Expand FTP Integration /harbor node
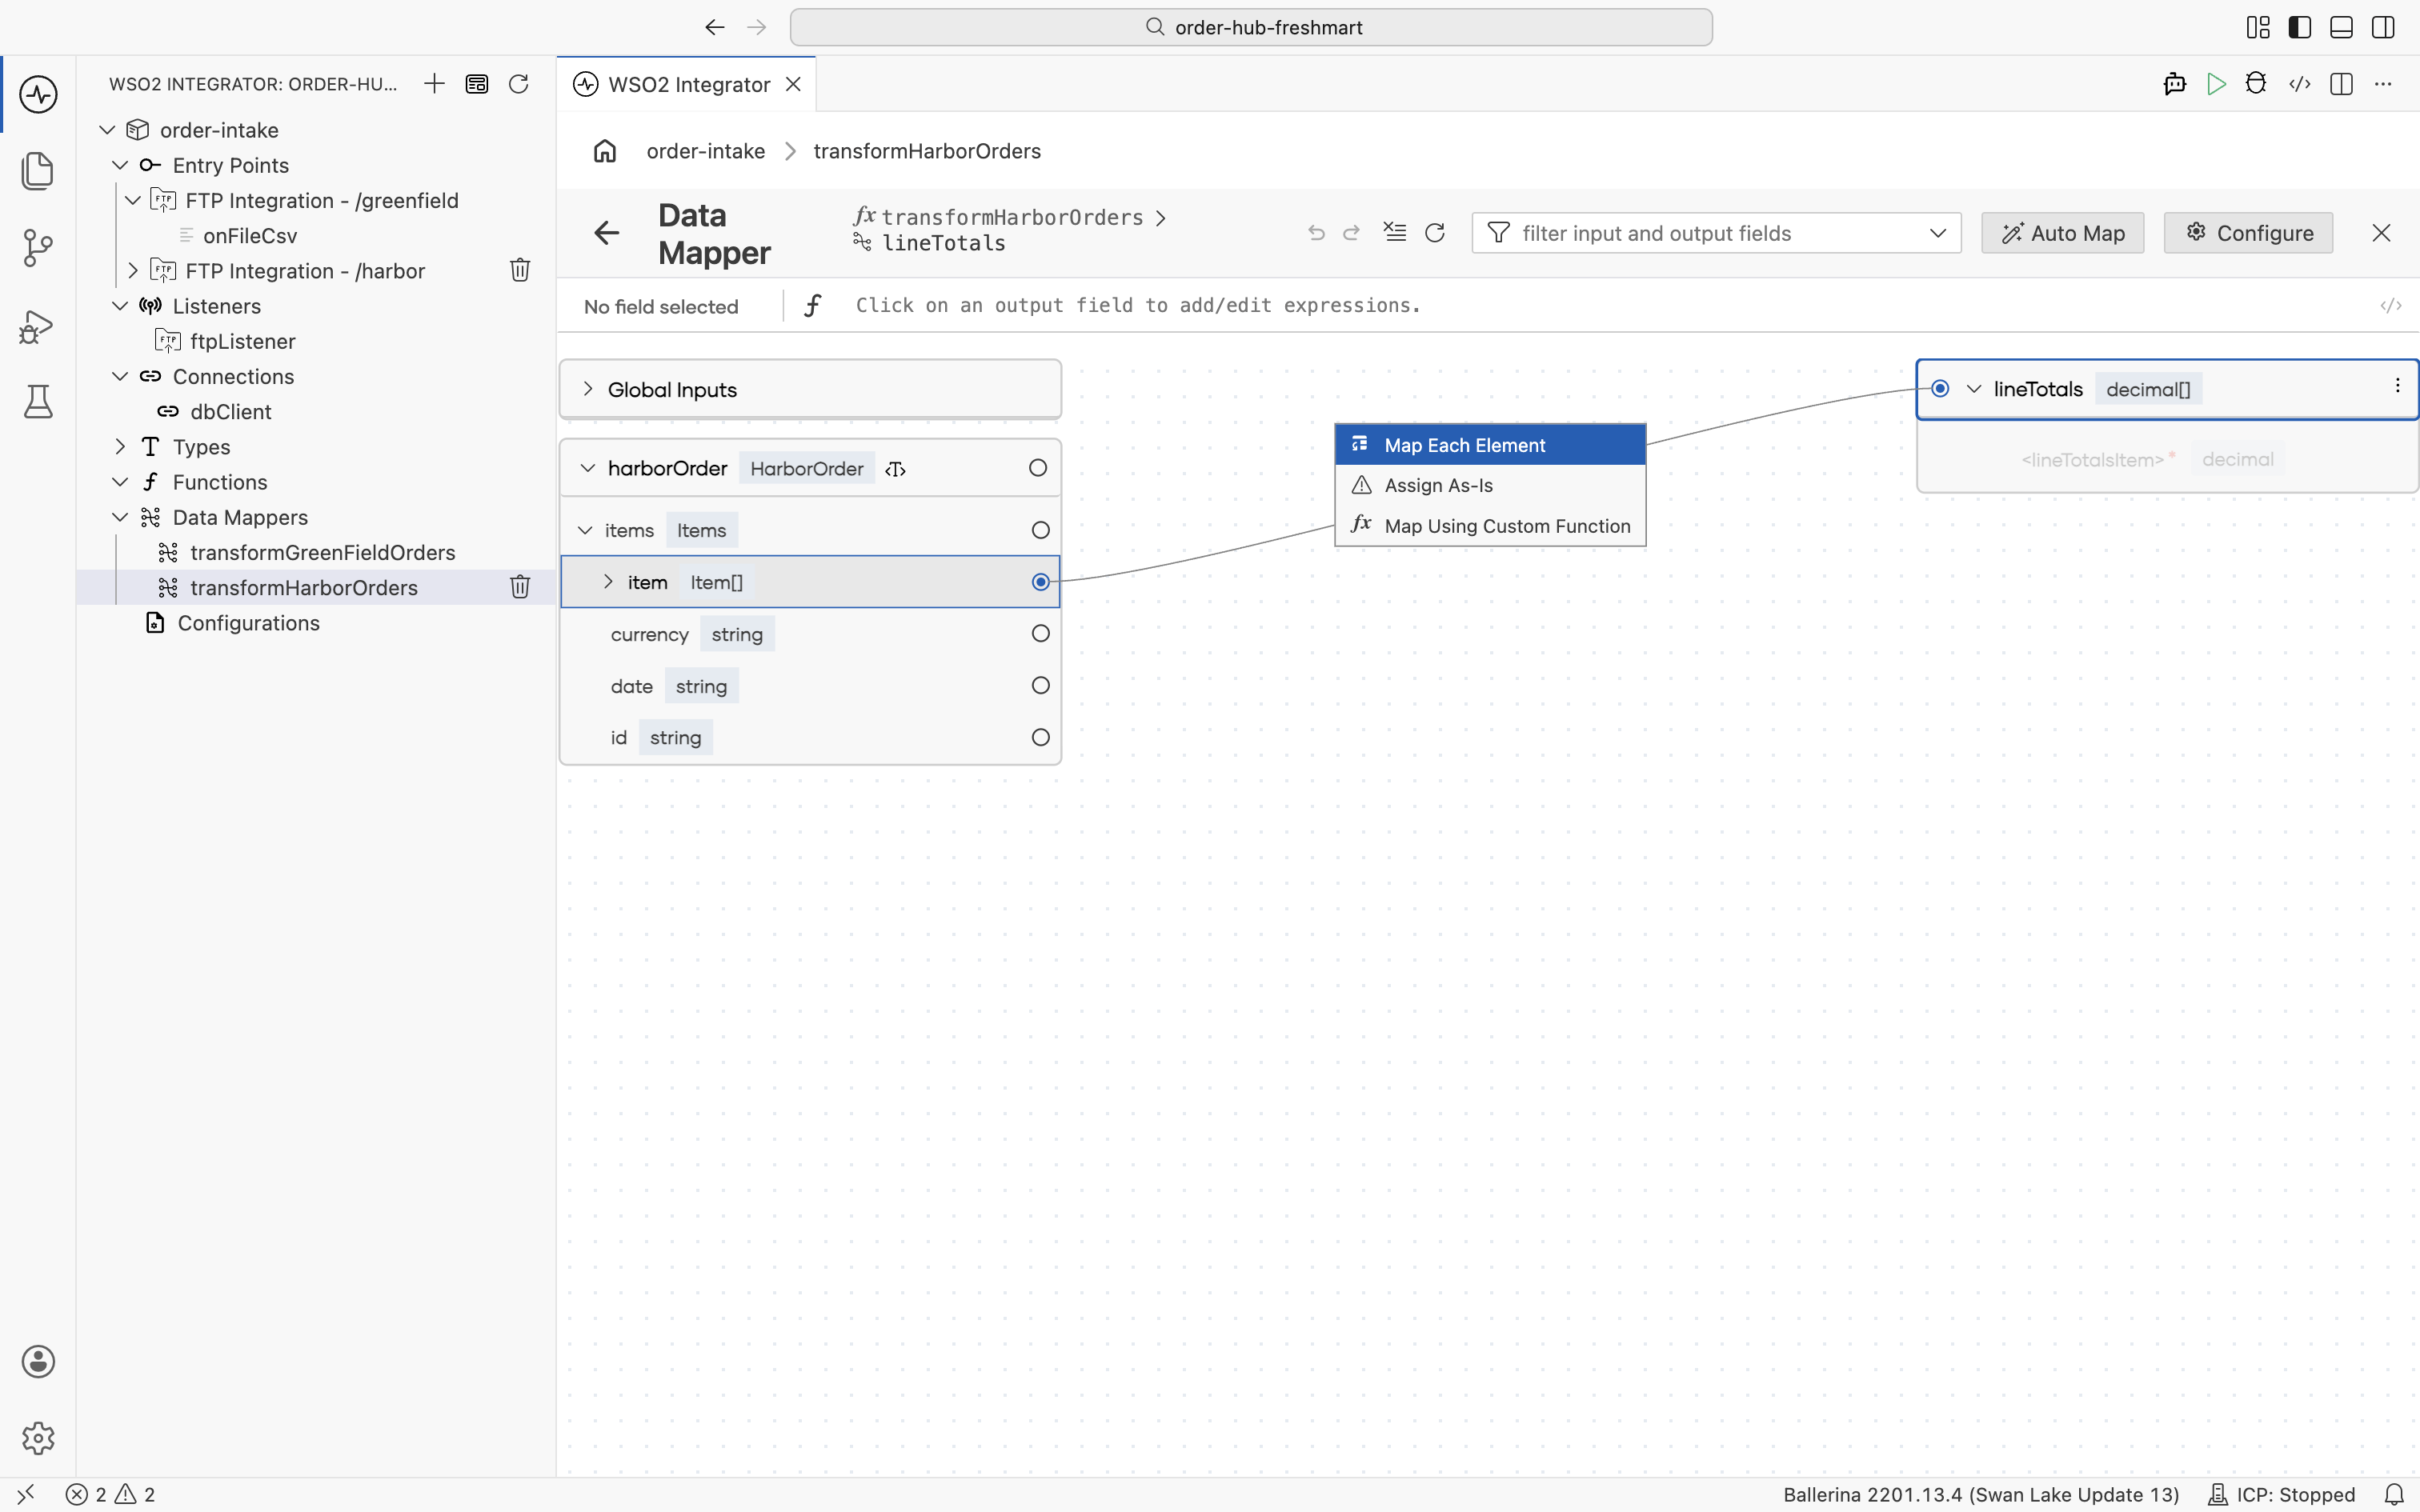Viewport: 2420px width, 1512px height. [x=133, y=270]
